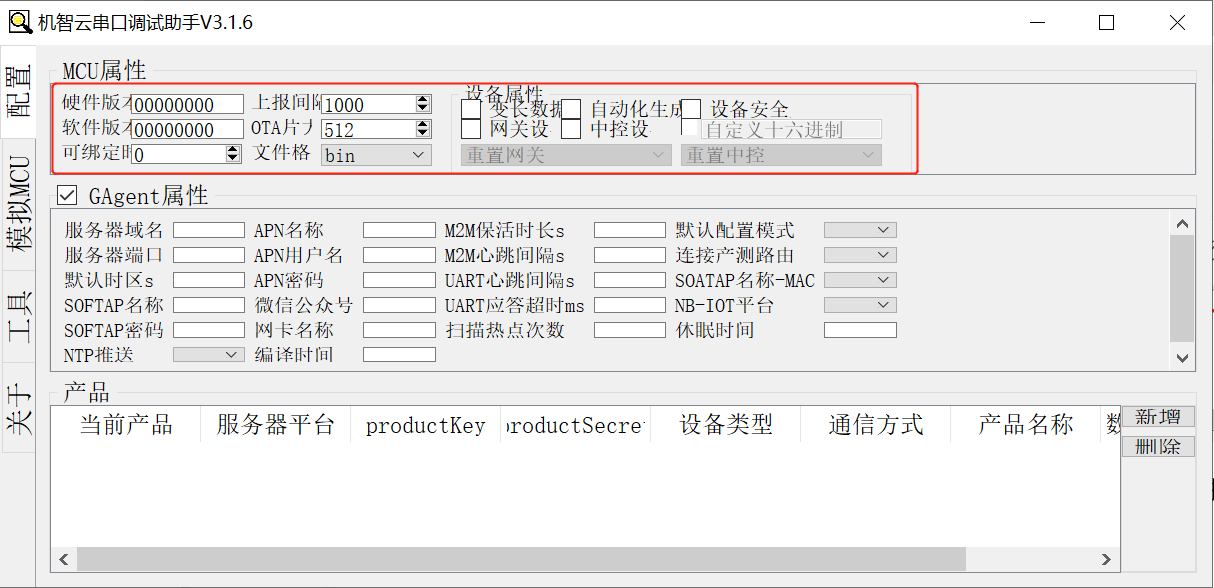Open the 工具 tab

tap(19, 315)
